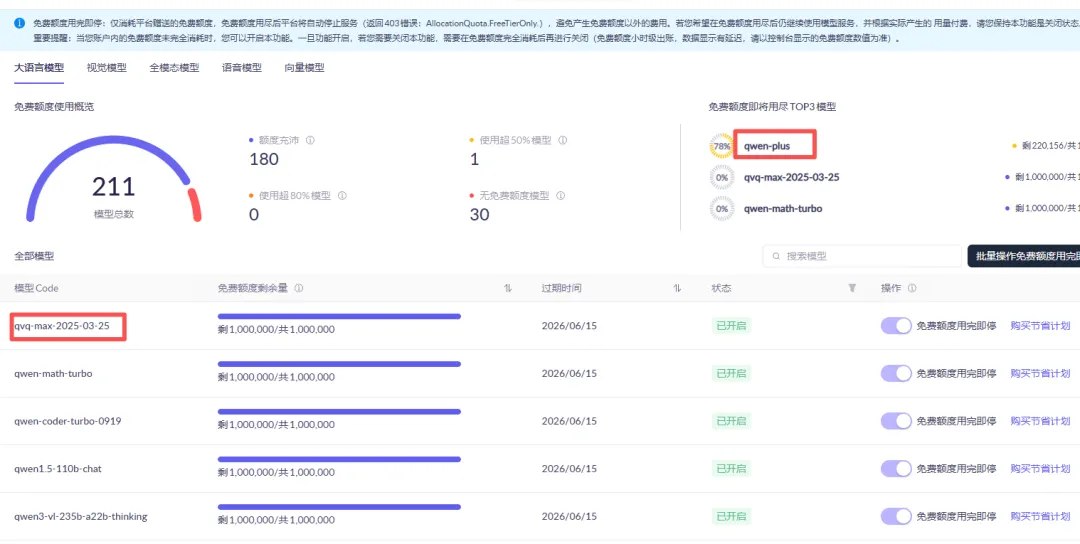Toggle 免费额度用完即停 for qwen-coder-turbo-0919

tap(896, 421)
